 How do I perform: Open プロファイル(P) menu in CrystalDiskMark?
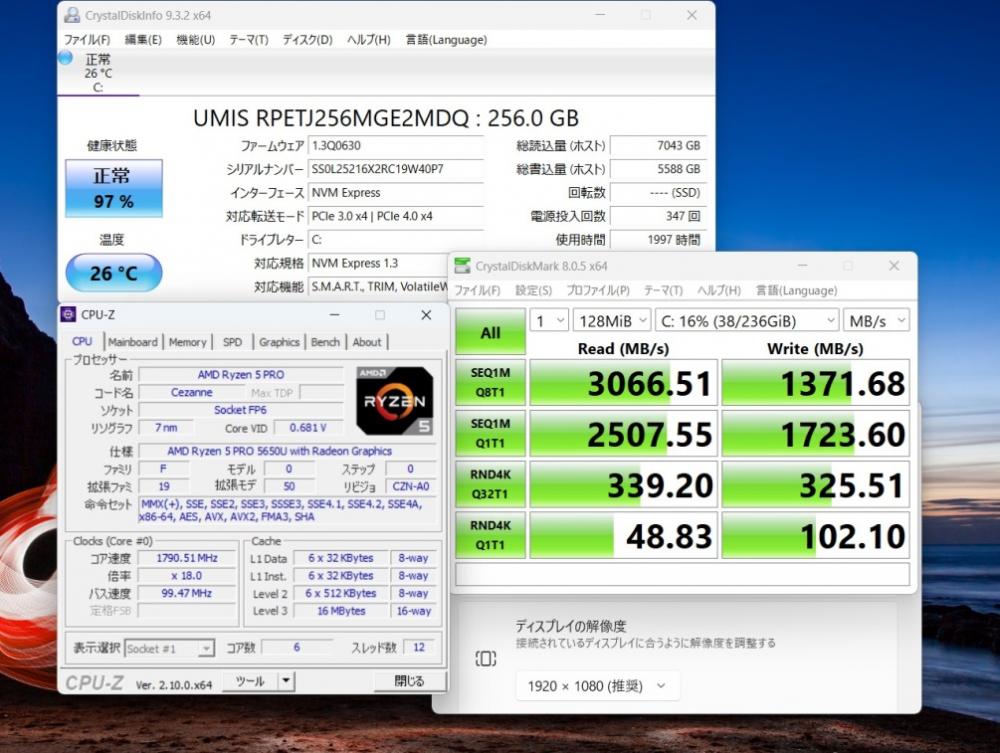point(598,291)
